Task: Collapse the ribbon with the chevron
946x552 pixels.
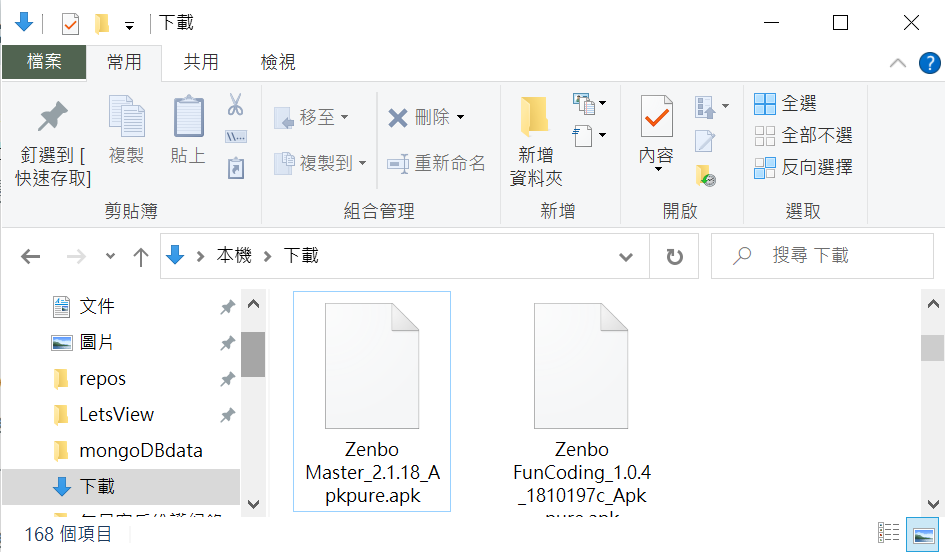Action: pos(898,63)
